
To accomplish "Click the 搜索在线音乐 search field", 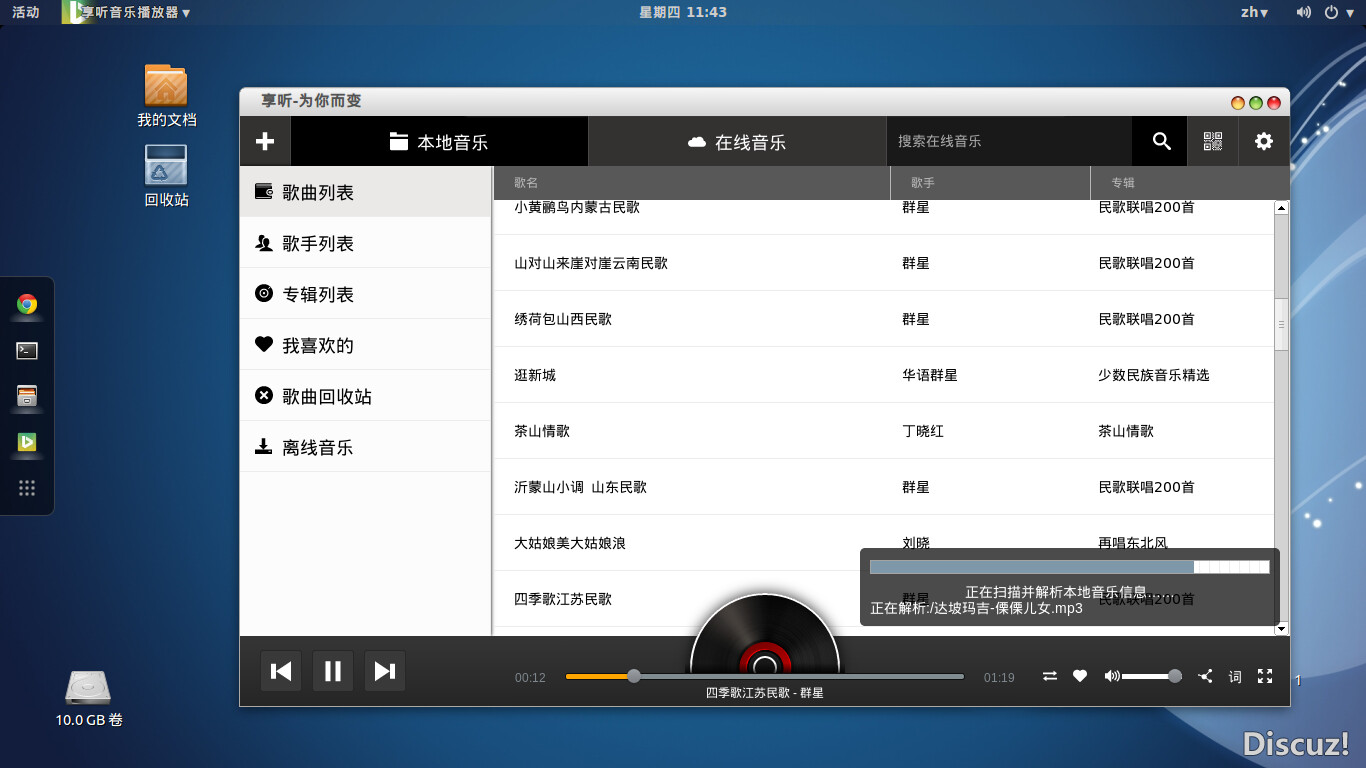I will [1008, 142].
